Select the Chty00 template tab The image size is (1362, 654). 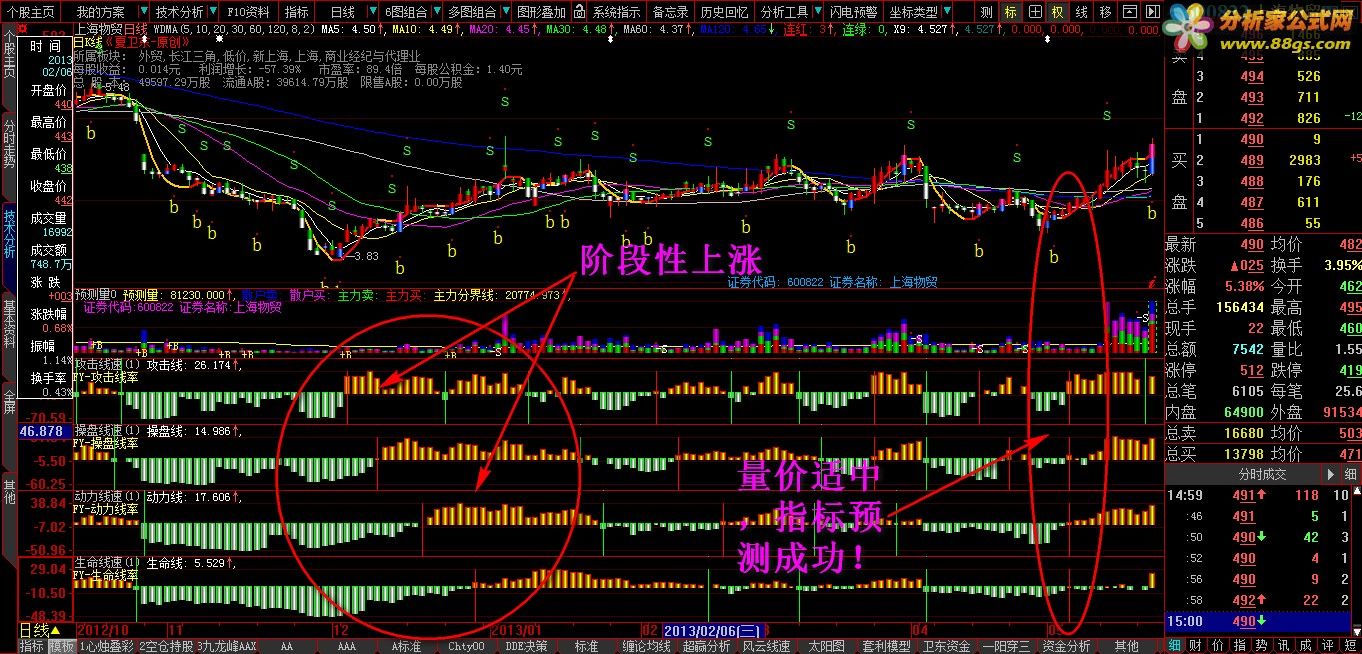(x=466, y=646)
